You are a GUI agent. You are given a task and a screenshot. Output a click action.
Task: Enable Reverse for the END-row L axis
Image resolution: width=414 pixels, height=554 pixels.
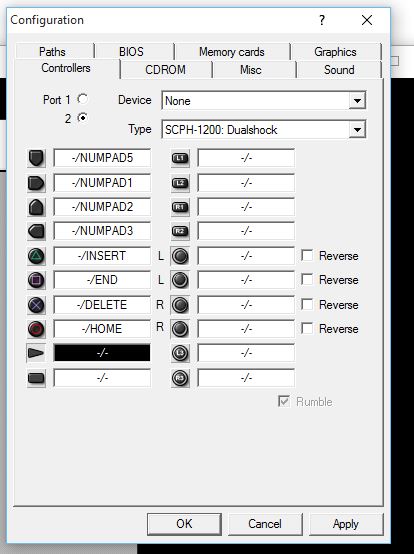[x=307, y=280]
